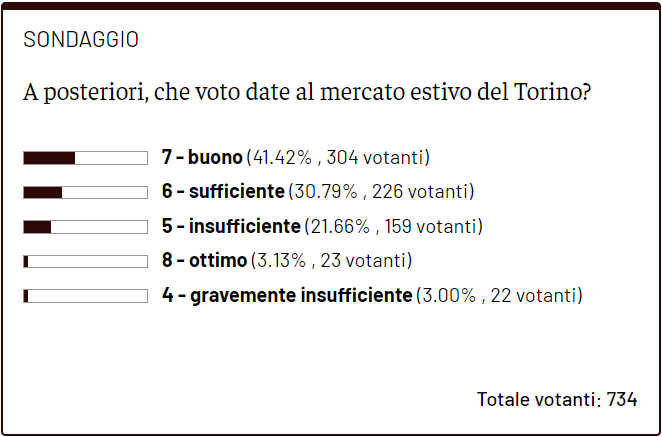This screenshot has width=662, height=437.
Task: Click the bar for 4 - gravemente insufficiente
Action: pyautogui.click(x=85, y=296)
